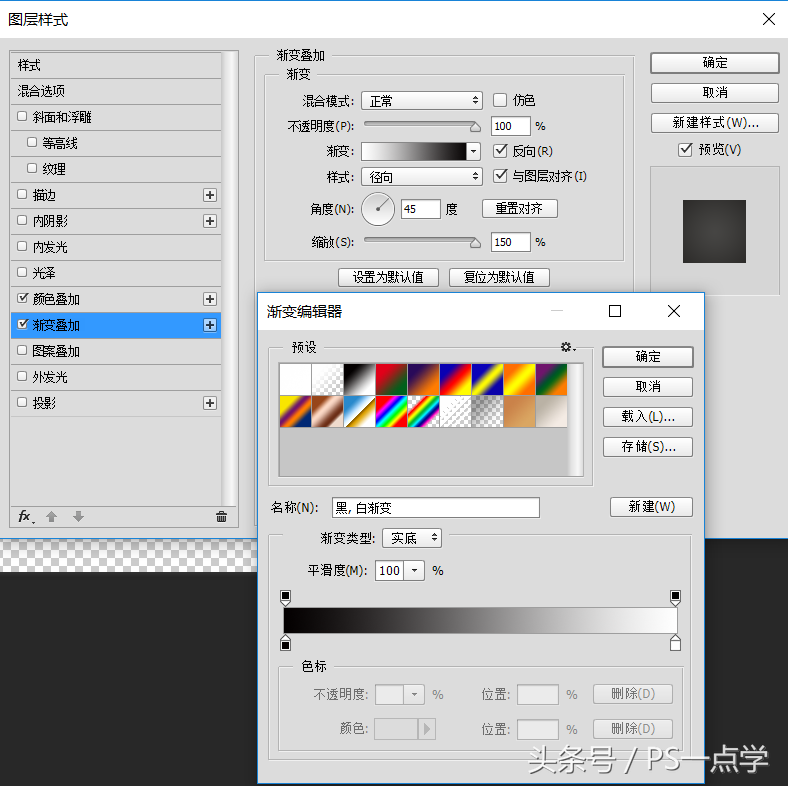Select the 光泽 style entry
This screenshot has height=786, width=788.
coord(116,273)
